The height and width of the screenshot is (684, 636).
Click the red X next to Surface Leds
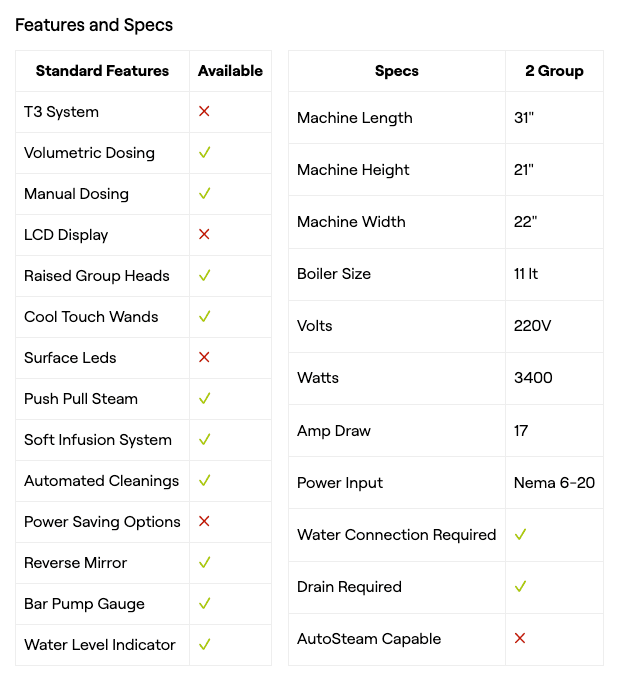coord(204,358)
